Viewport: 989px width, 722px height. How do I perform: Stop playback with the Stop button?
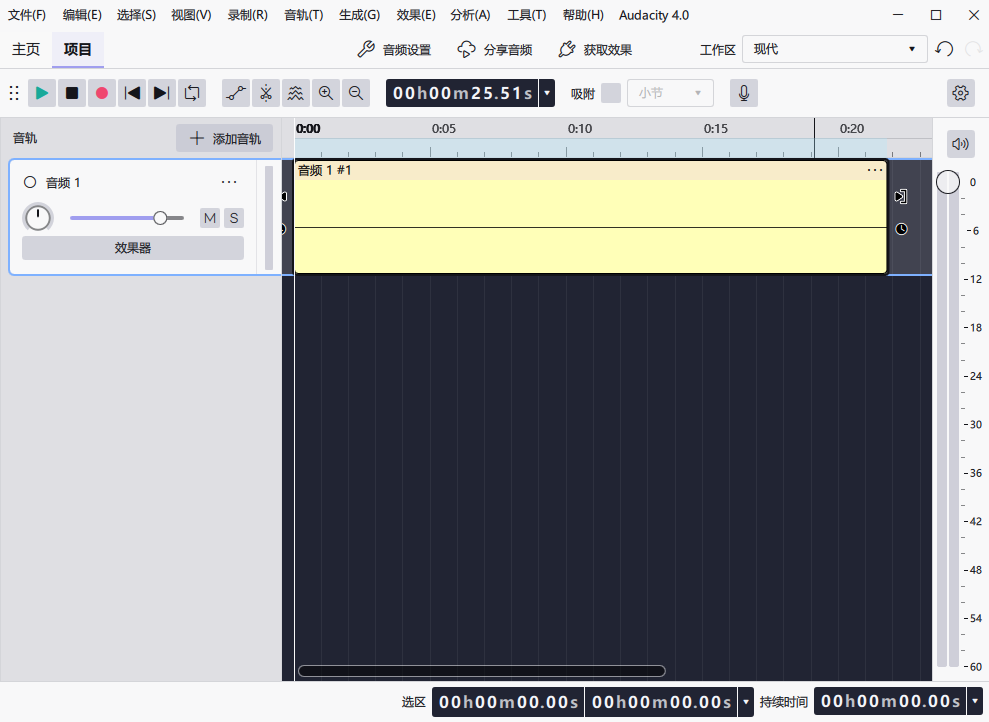click(x=72, y=93)
